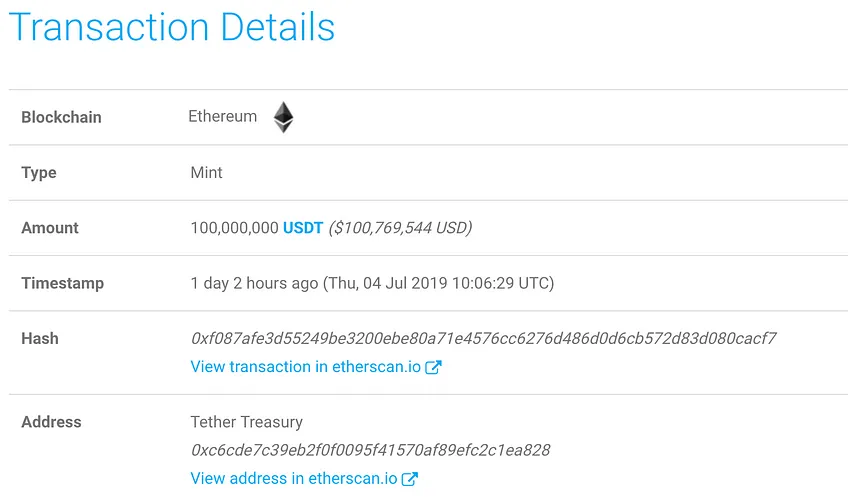Open the USDT currency link
Image resolution: width=848 pixels, height=497 pixels.
coord(303,228)
